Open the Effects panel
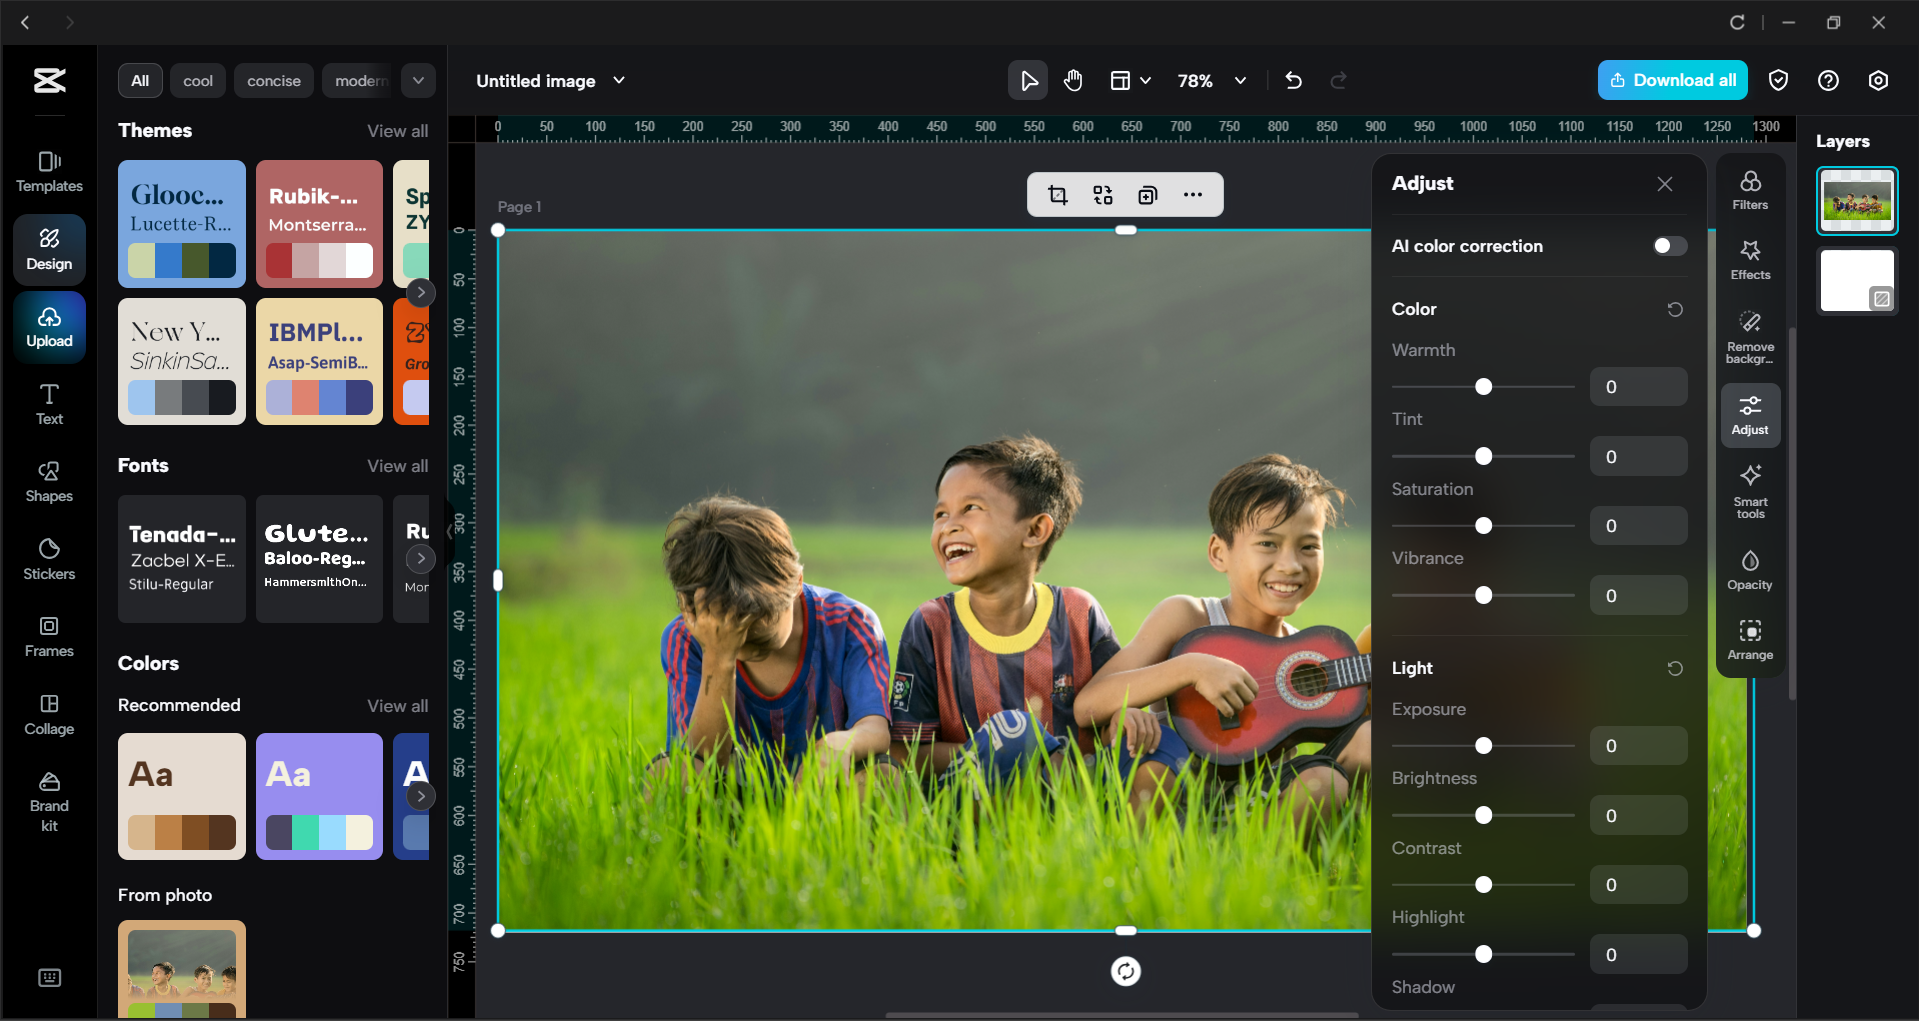The height and width of the screenshot is (1021, 1919). coord(1750,259)
